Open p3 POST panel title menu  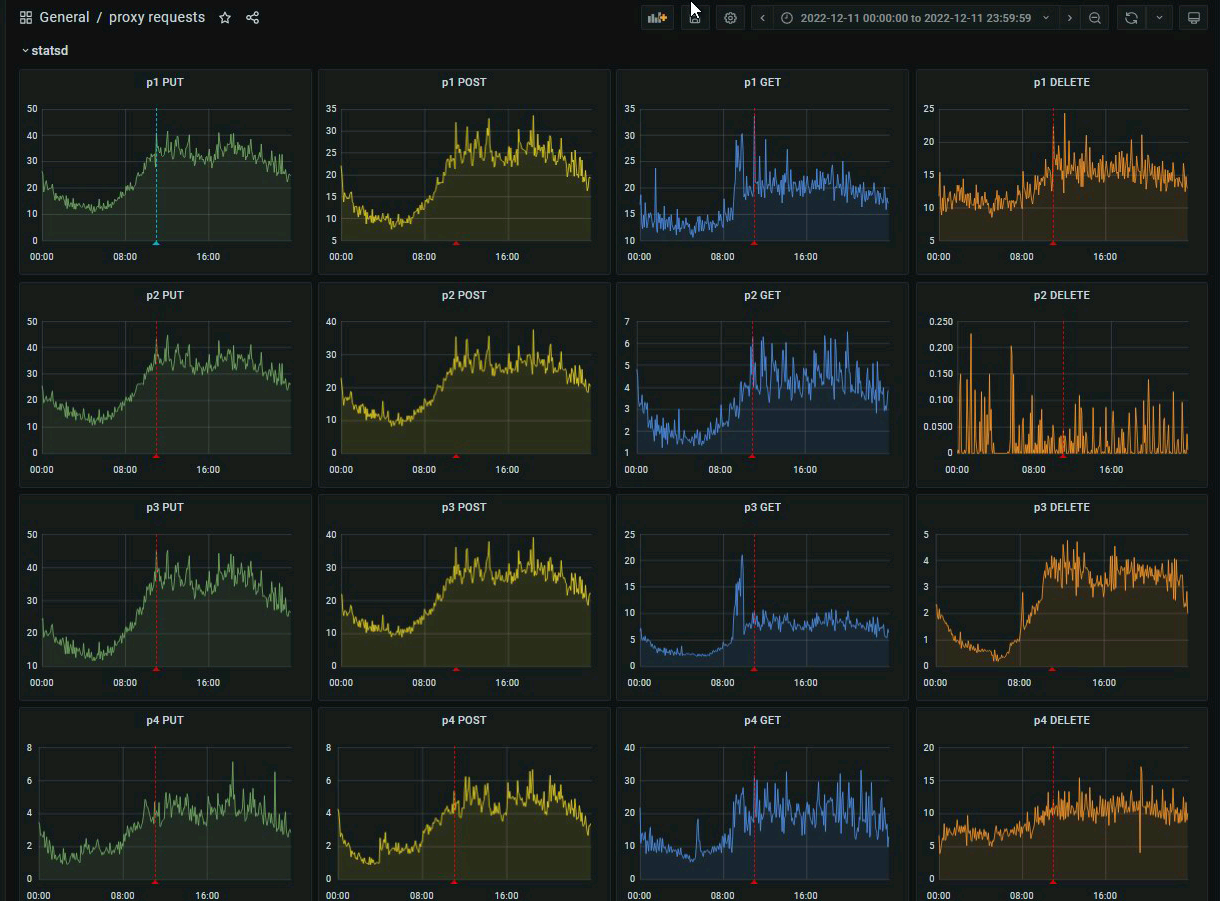click(x=464, y=507)
